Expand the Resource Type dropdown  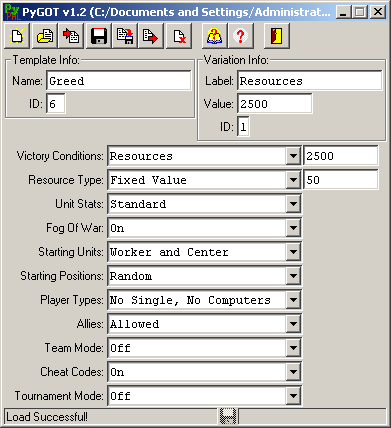click(x=293, y=180)
